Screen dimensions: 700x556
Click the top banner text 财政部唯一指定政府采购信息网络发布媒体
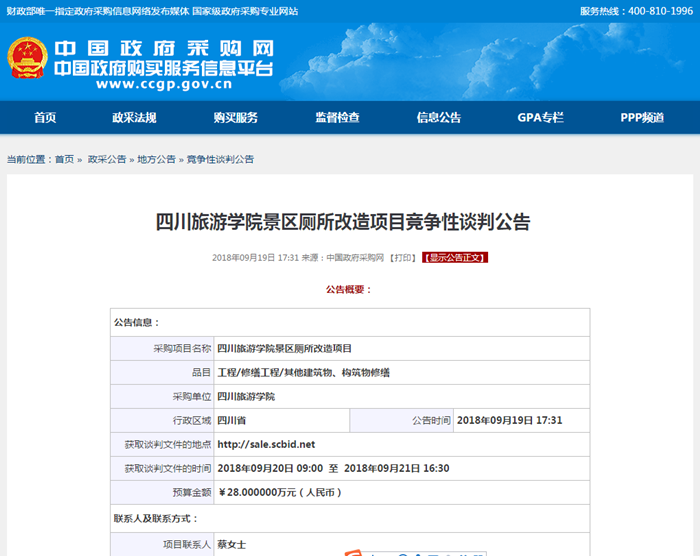(x=98, y=11)
